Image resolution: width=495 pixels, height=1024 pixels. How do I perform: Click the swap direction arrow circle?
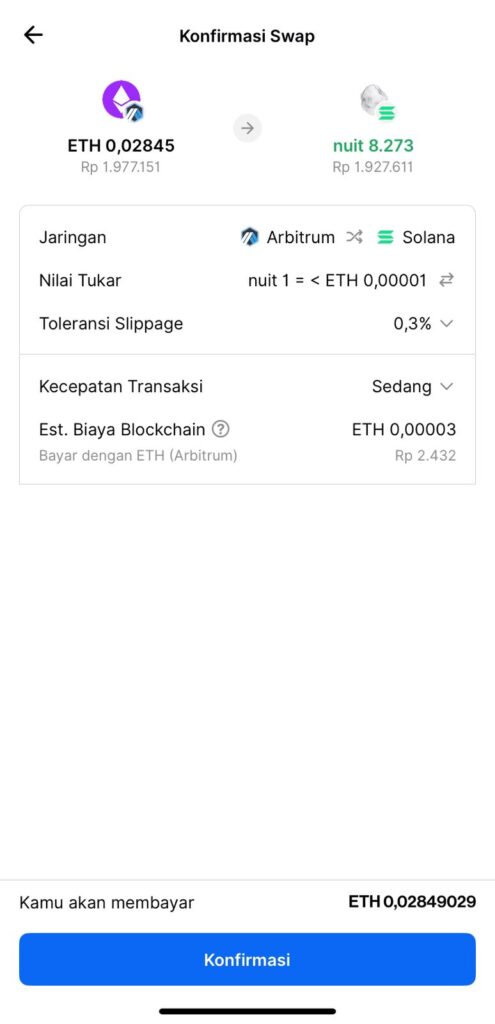pos(248,128)
